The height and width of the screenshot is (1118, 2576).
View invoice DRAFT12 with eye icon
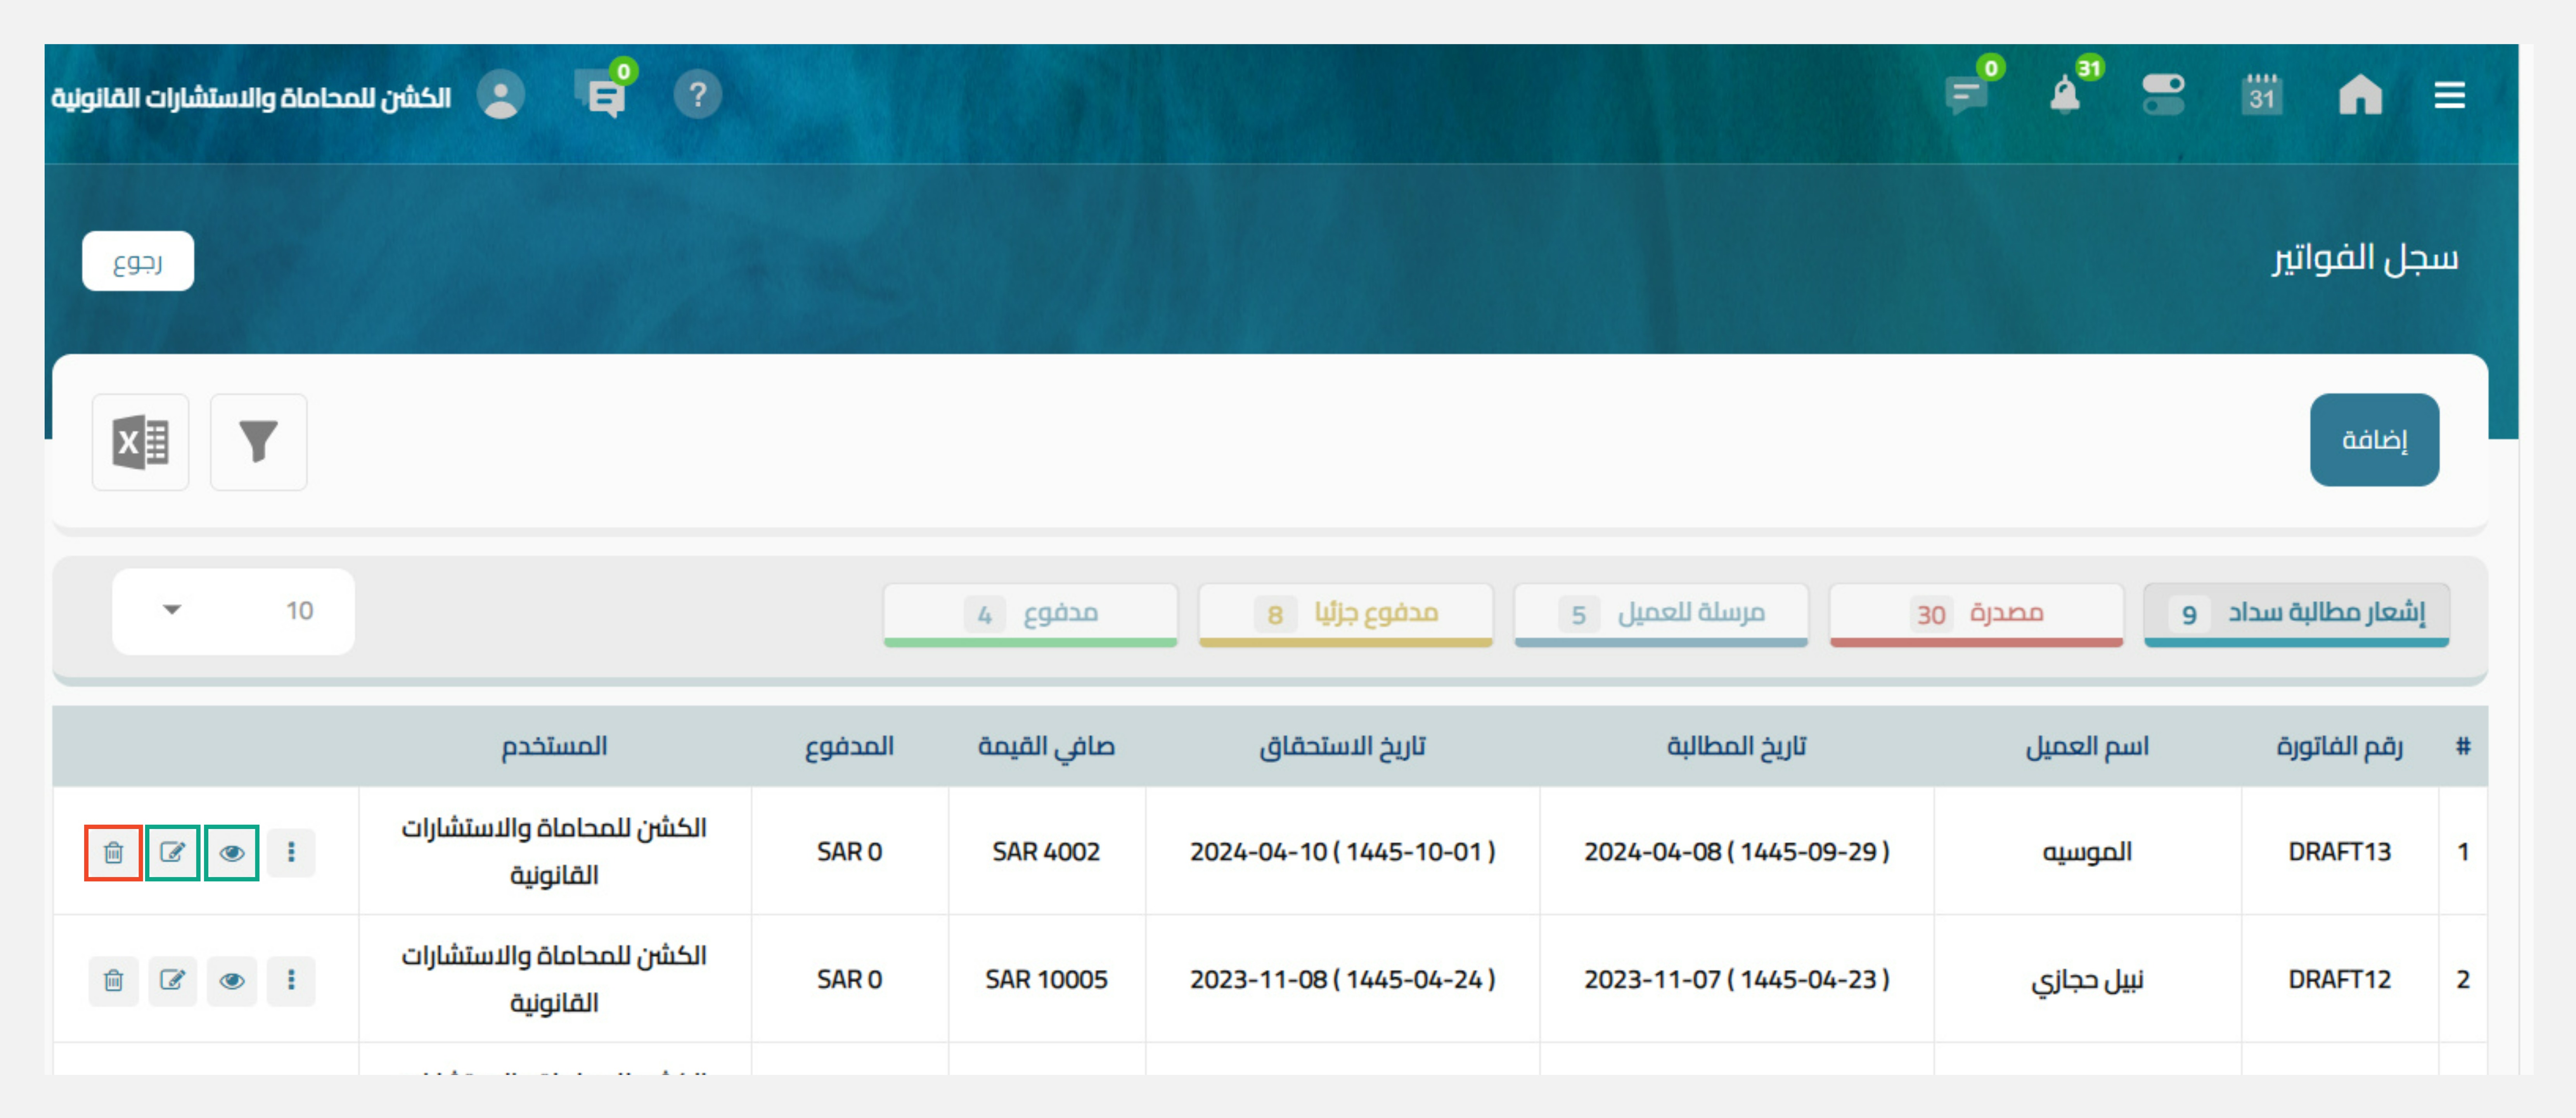click(x=231, y=980)
